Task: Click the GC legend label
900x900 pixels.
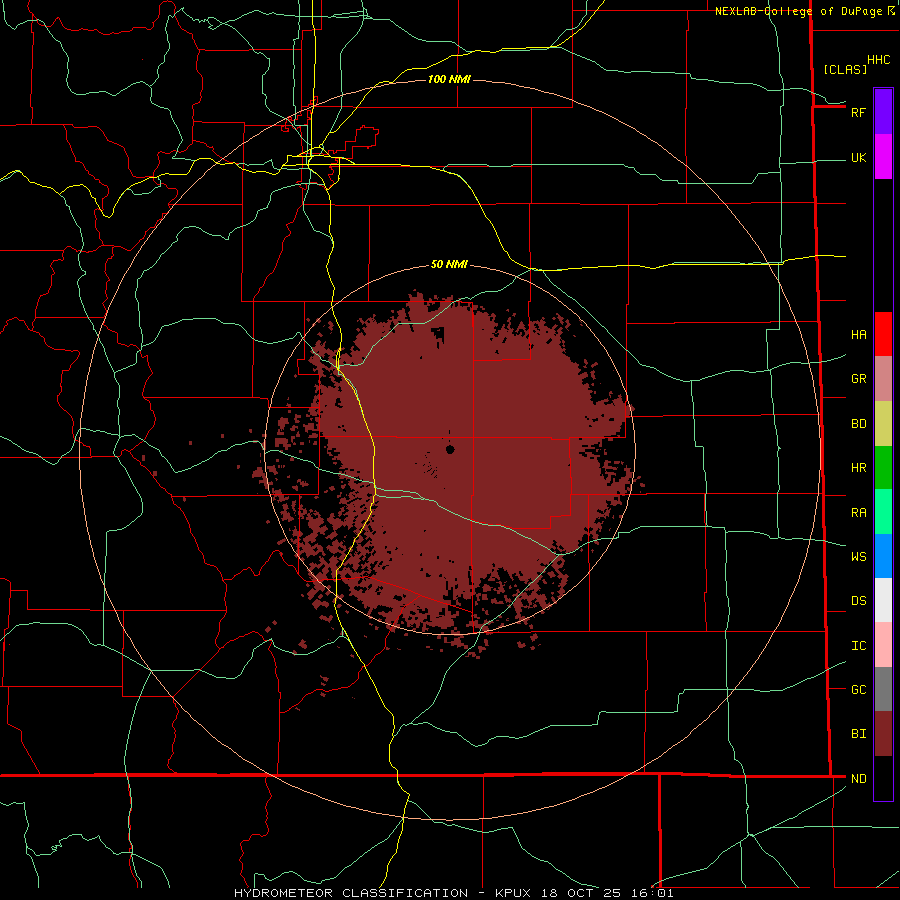Action: point(859,689)
